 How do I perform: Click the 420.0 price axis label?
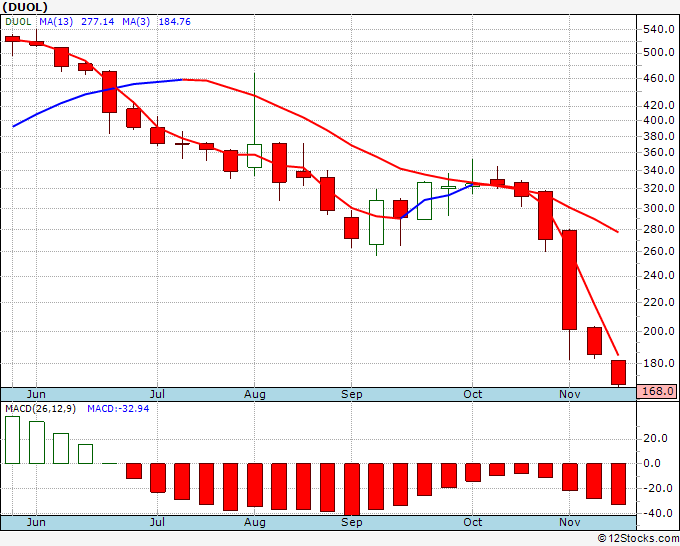659,105
